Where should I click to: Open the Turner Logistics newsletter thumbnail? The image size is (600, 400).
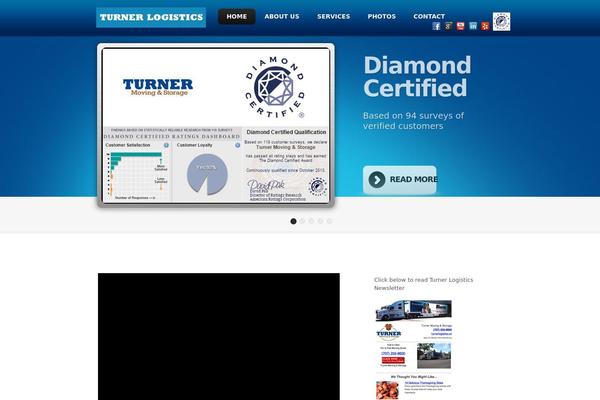point(413,350)
